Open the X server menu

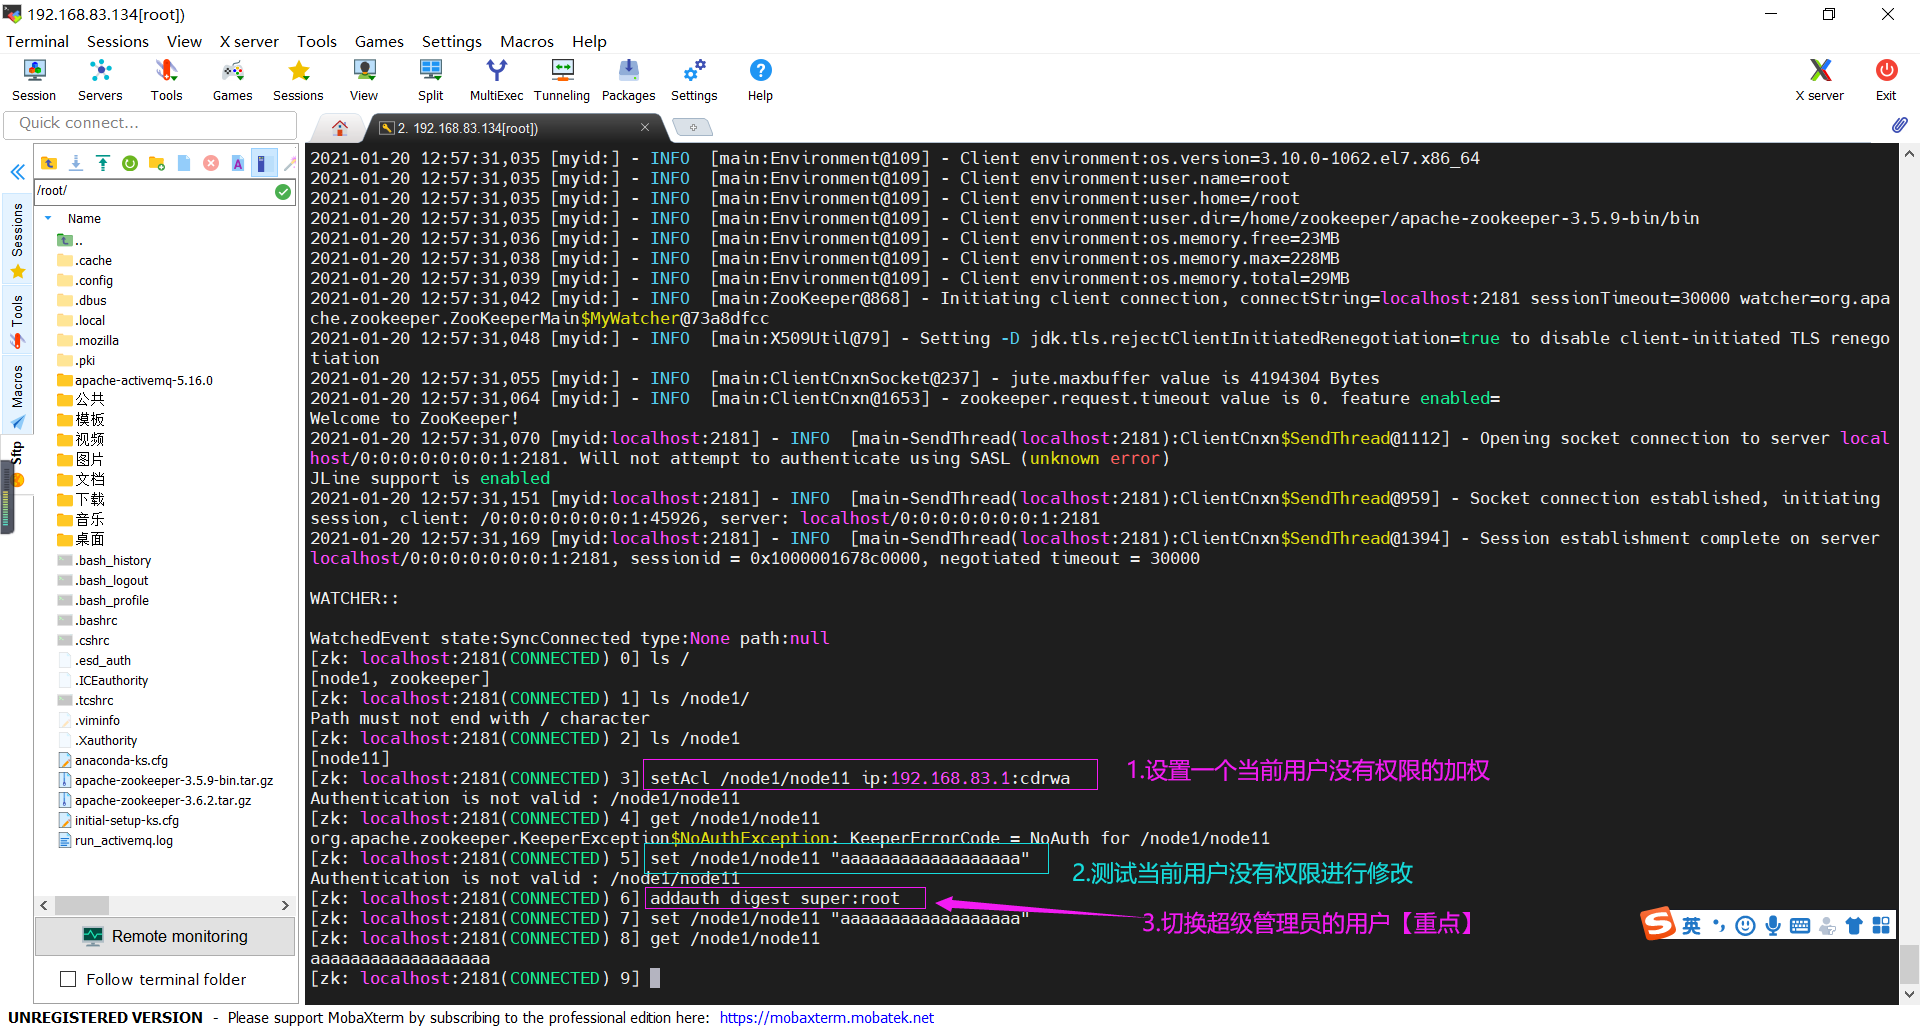click(249, 41)
